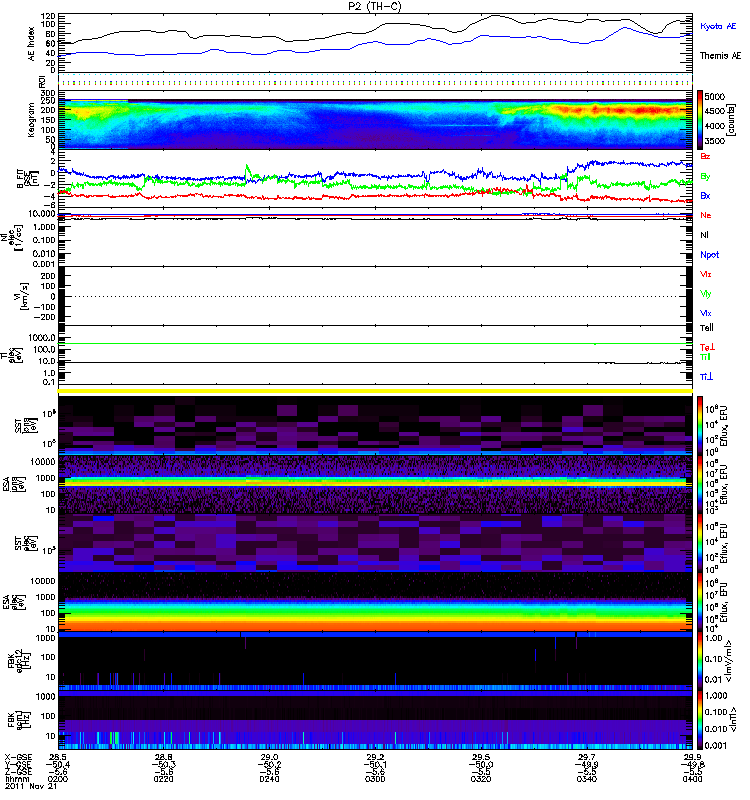Click the SST ions Eflux color bar
The height and width of the screenshot is (800, 750).
click(700, 425)
